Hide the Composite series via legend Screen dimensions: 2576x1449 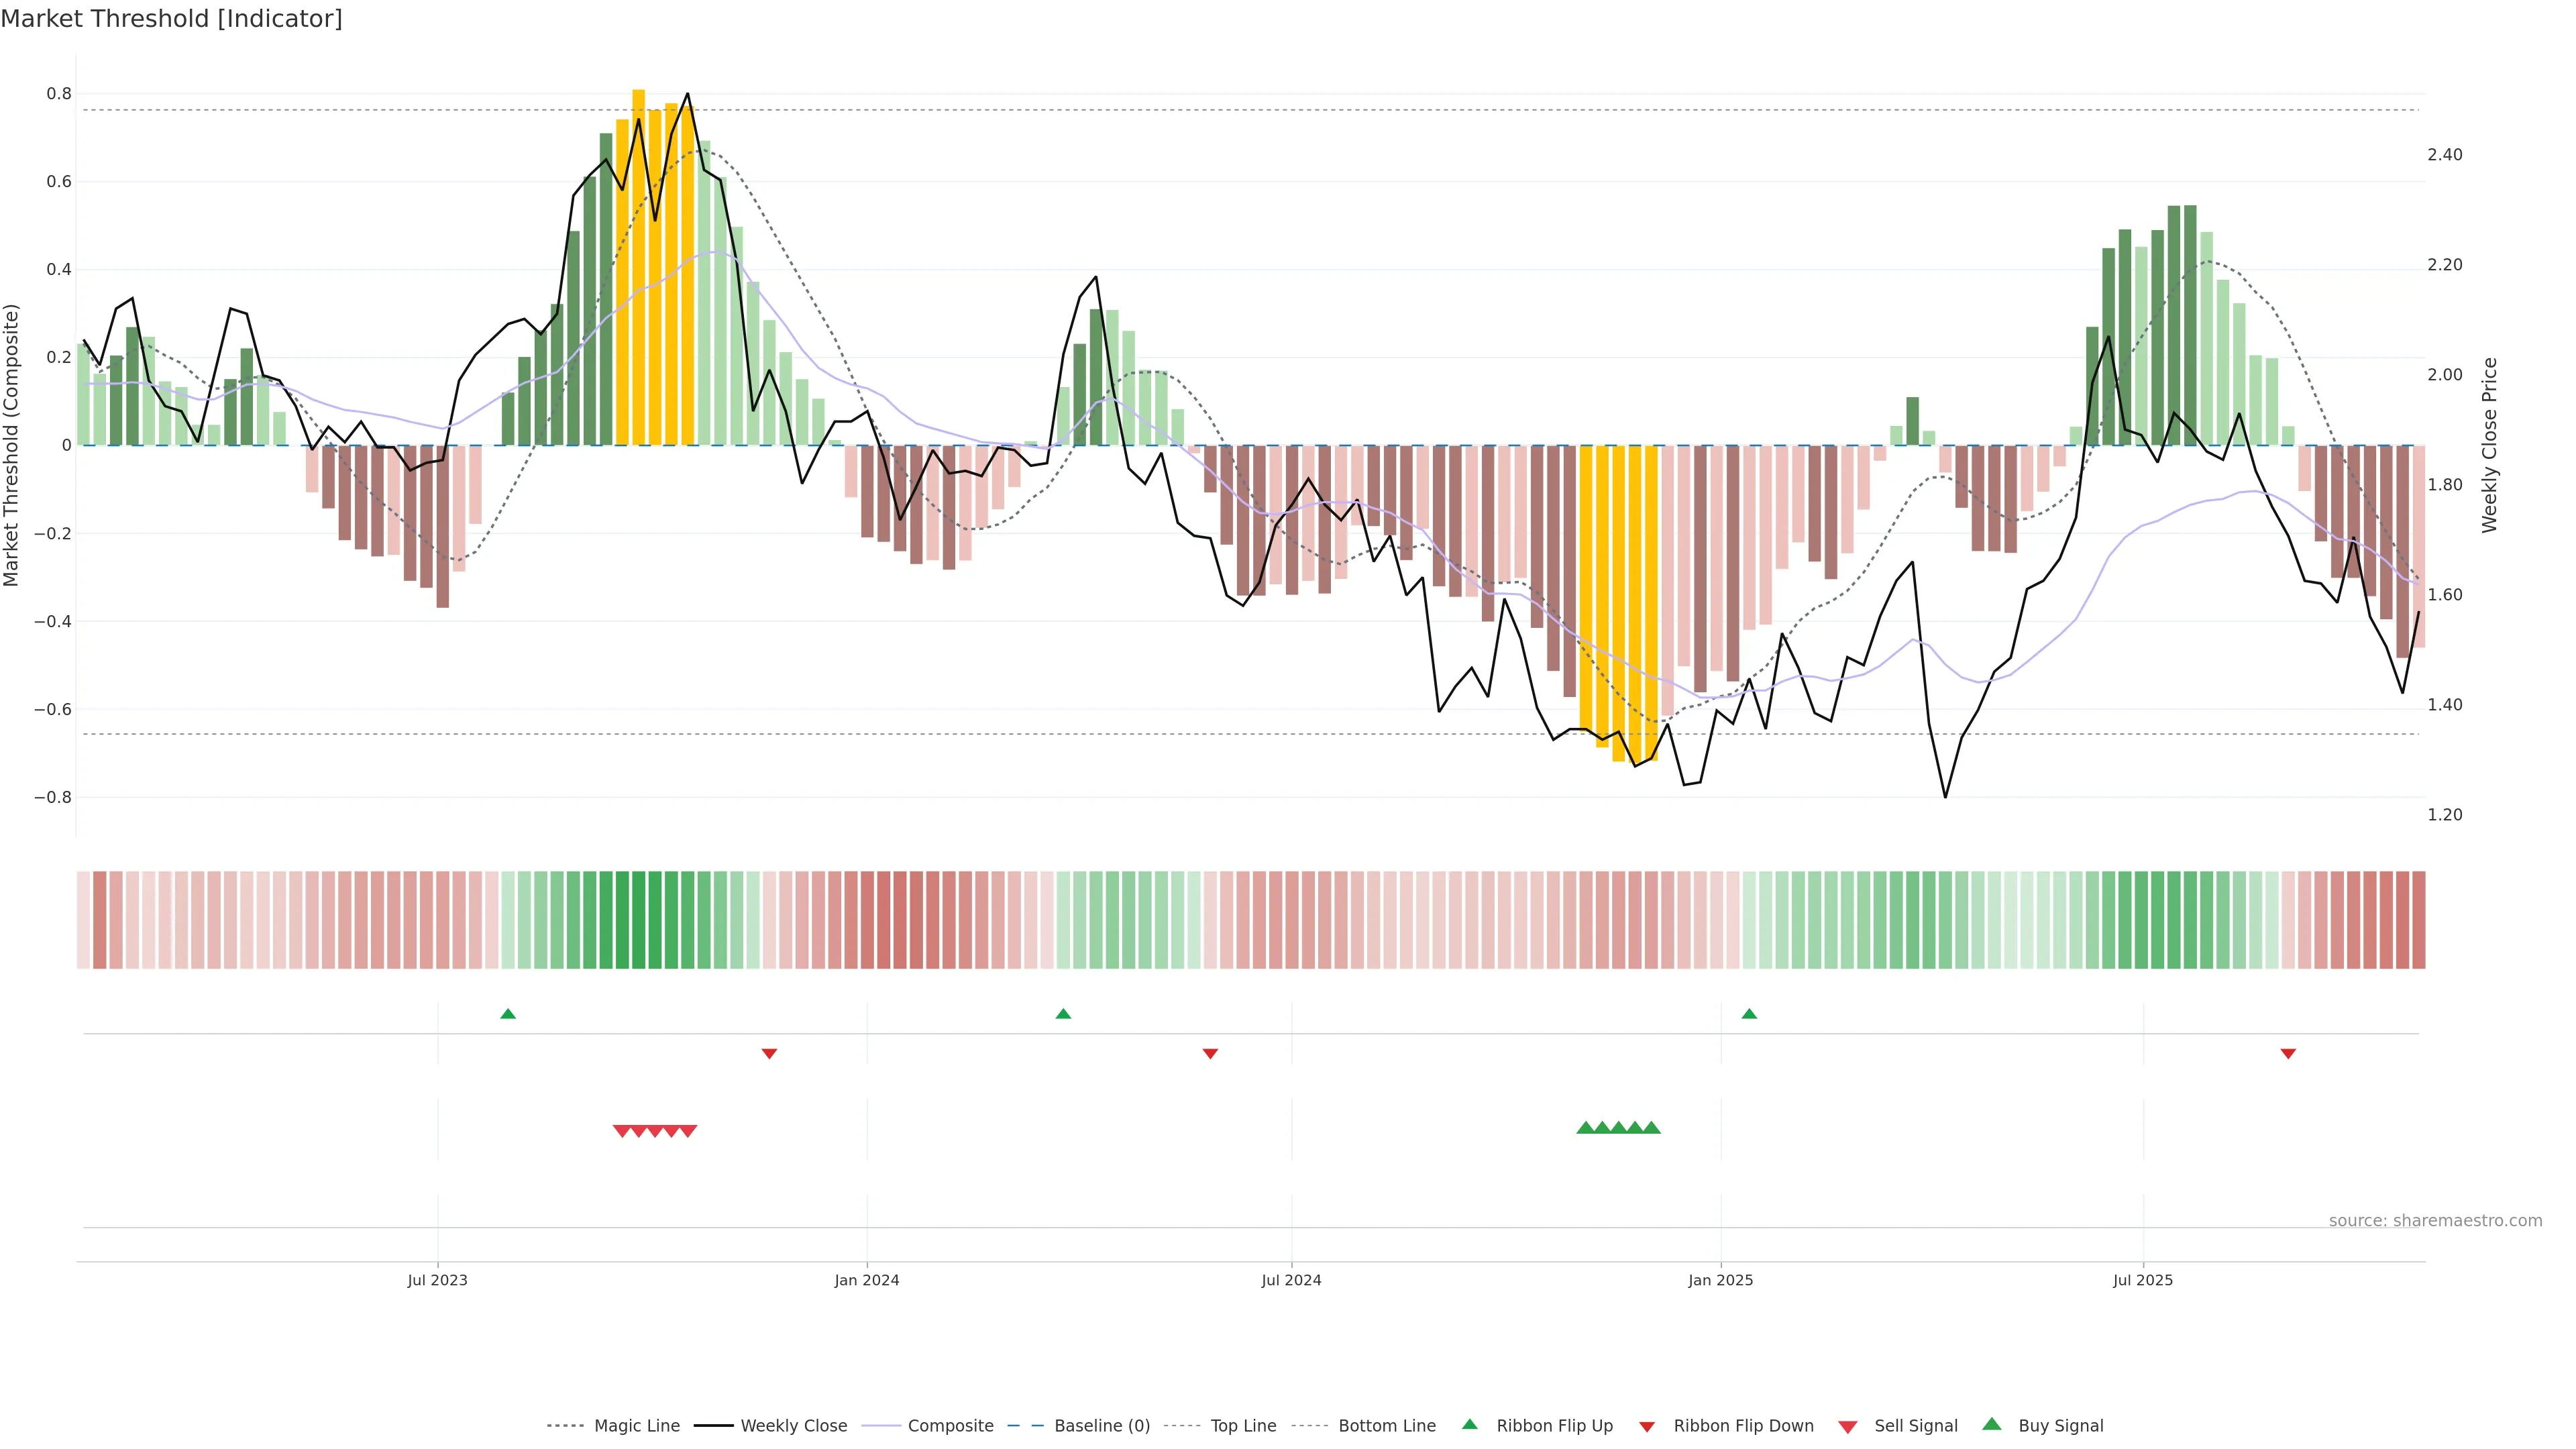[950, 1426]
